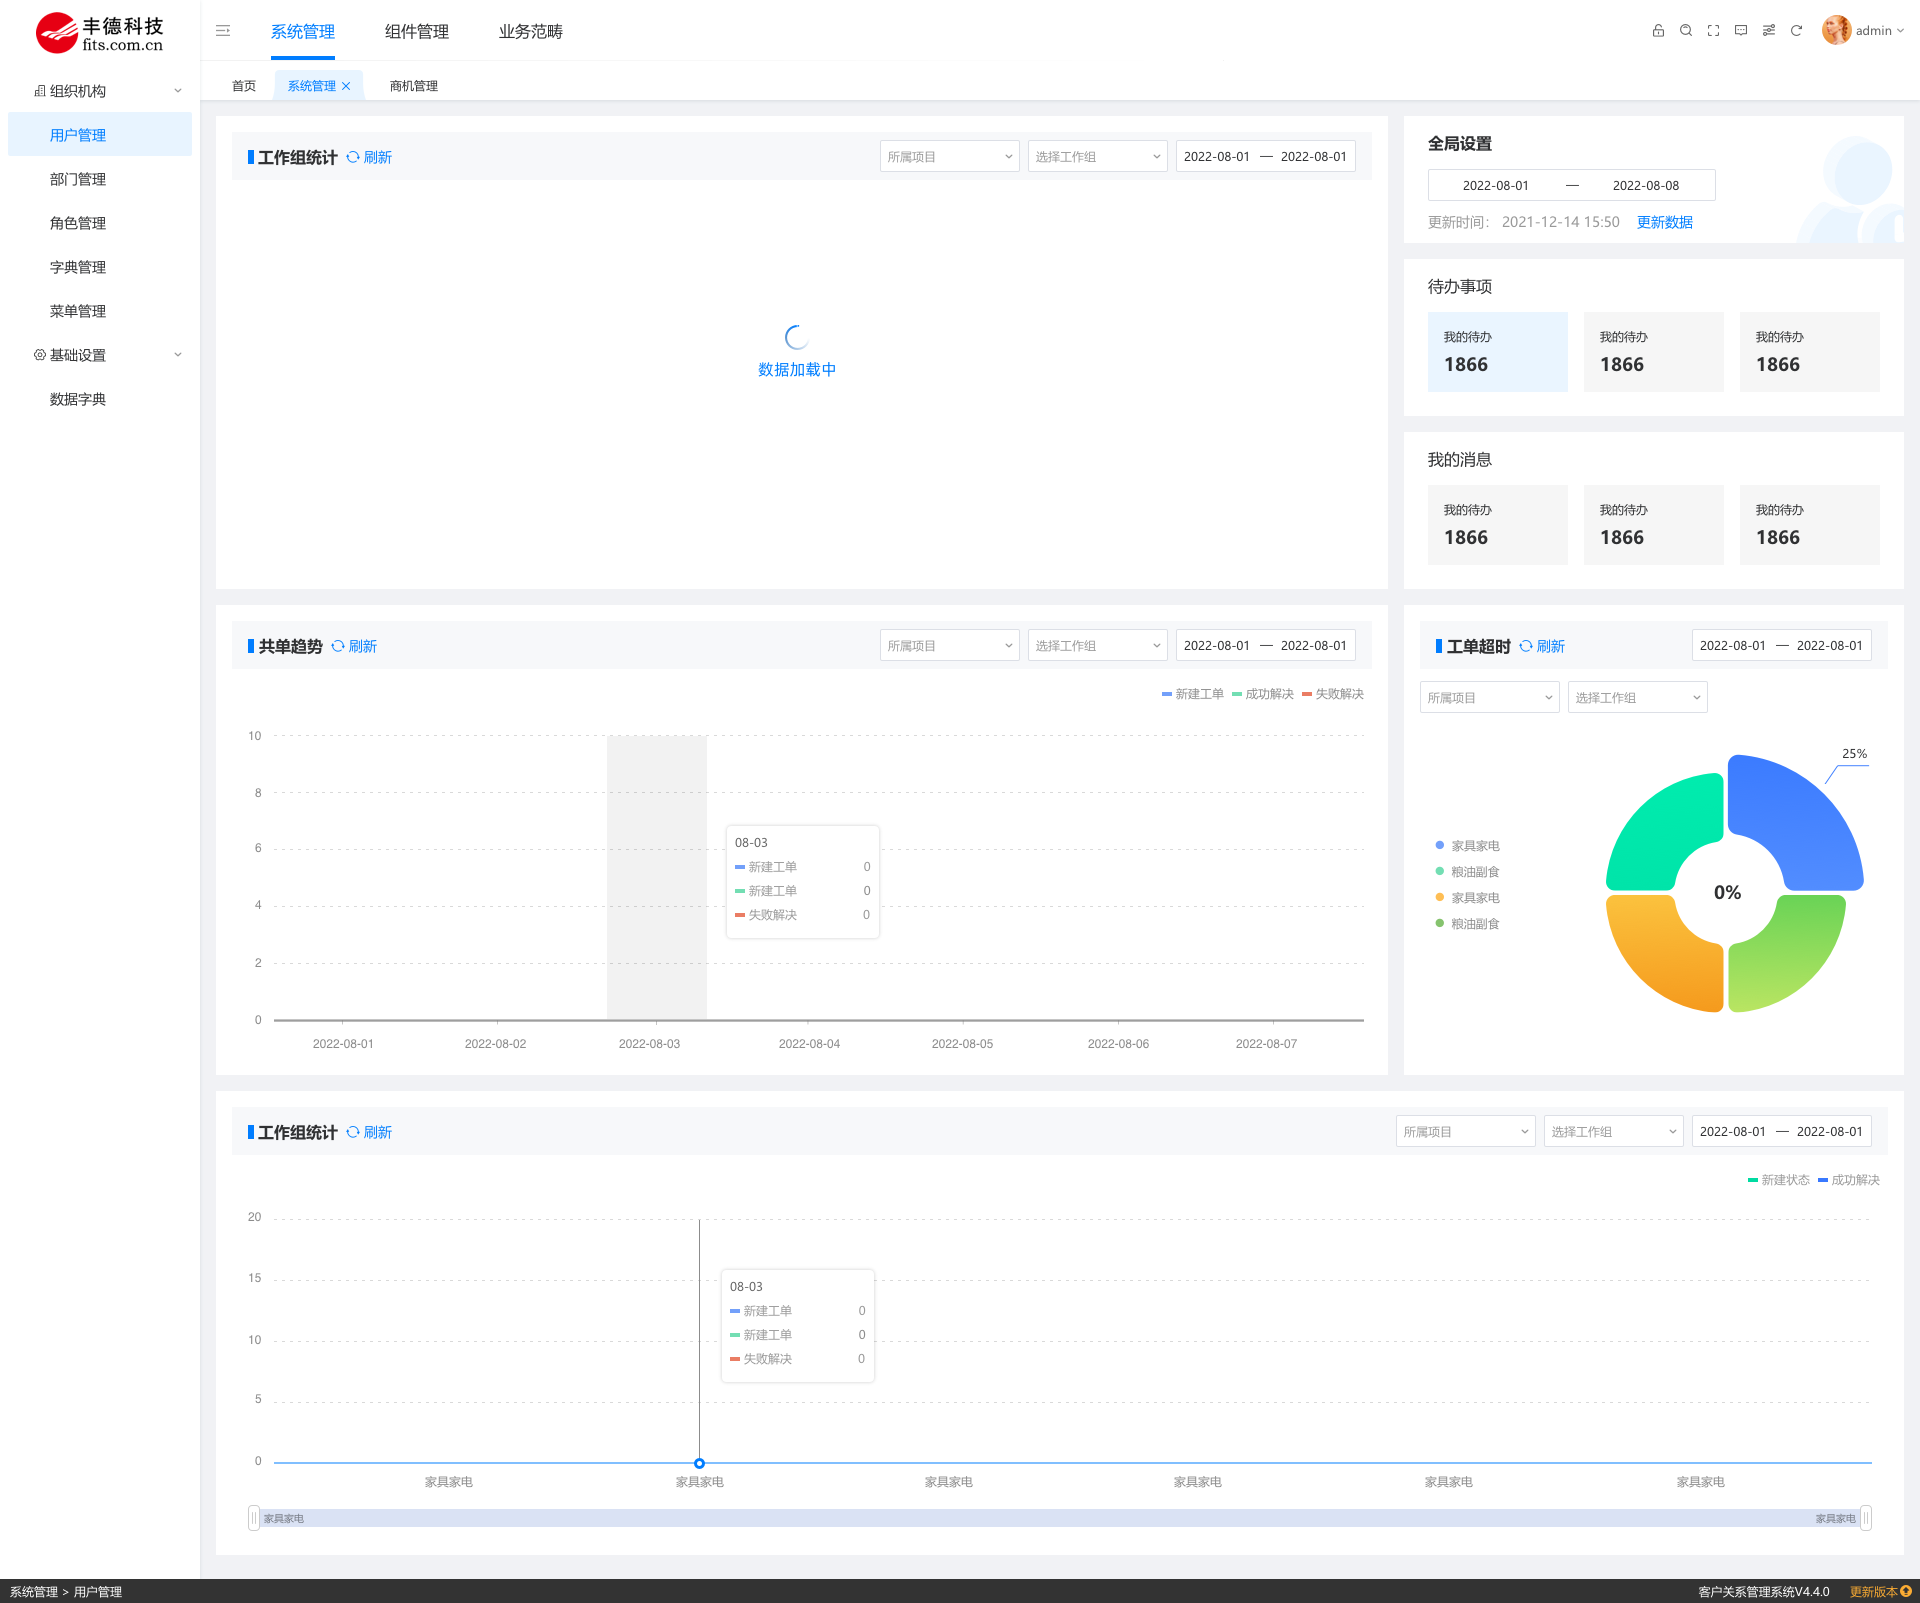Click 刷新 icon in 共单趋势 panel
Image resolution: width=1920 pixels, height=1603 pixels.
[338, 646]
